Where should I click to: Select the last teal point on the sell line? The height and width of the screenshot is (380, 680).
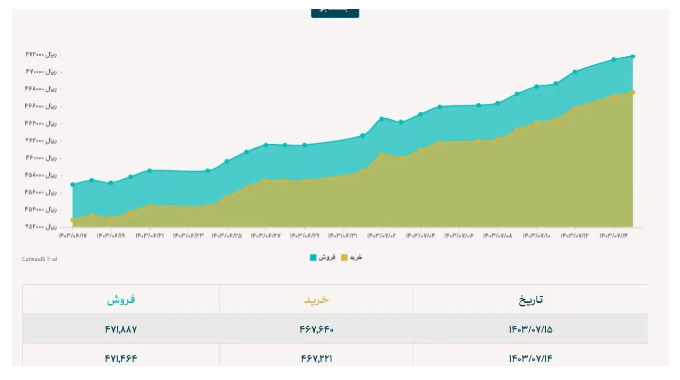tap(633, 56)
